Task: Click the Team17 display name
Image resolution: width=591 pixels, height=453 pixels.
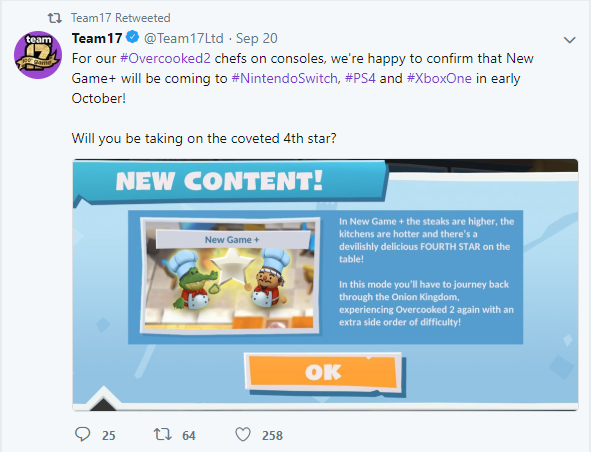Action: tap(97, 38)
